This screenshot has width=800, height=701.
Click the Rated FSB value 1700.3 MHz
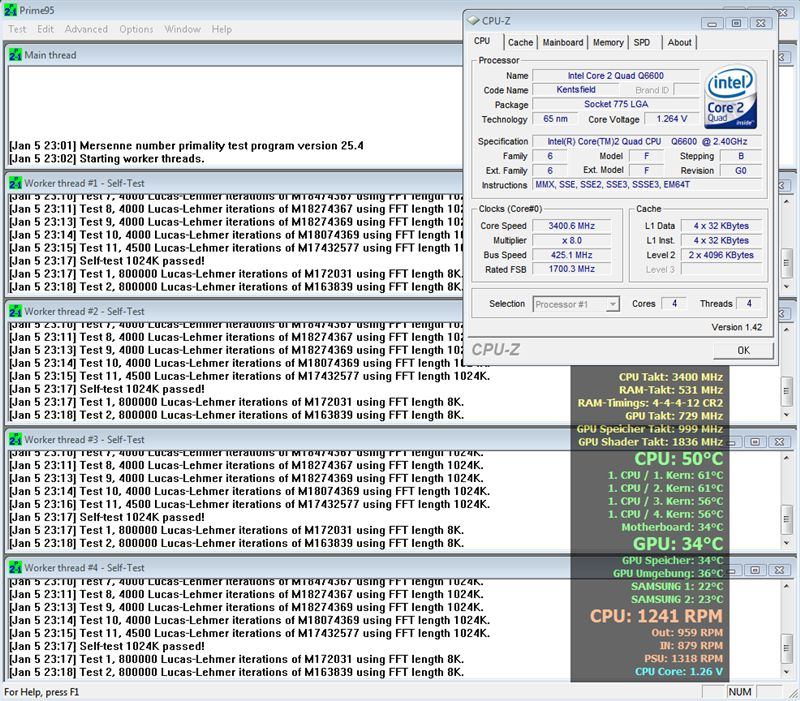pos(571,269)
